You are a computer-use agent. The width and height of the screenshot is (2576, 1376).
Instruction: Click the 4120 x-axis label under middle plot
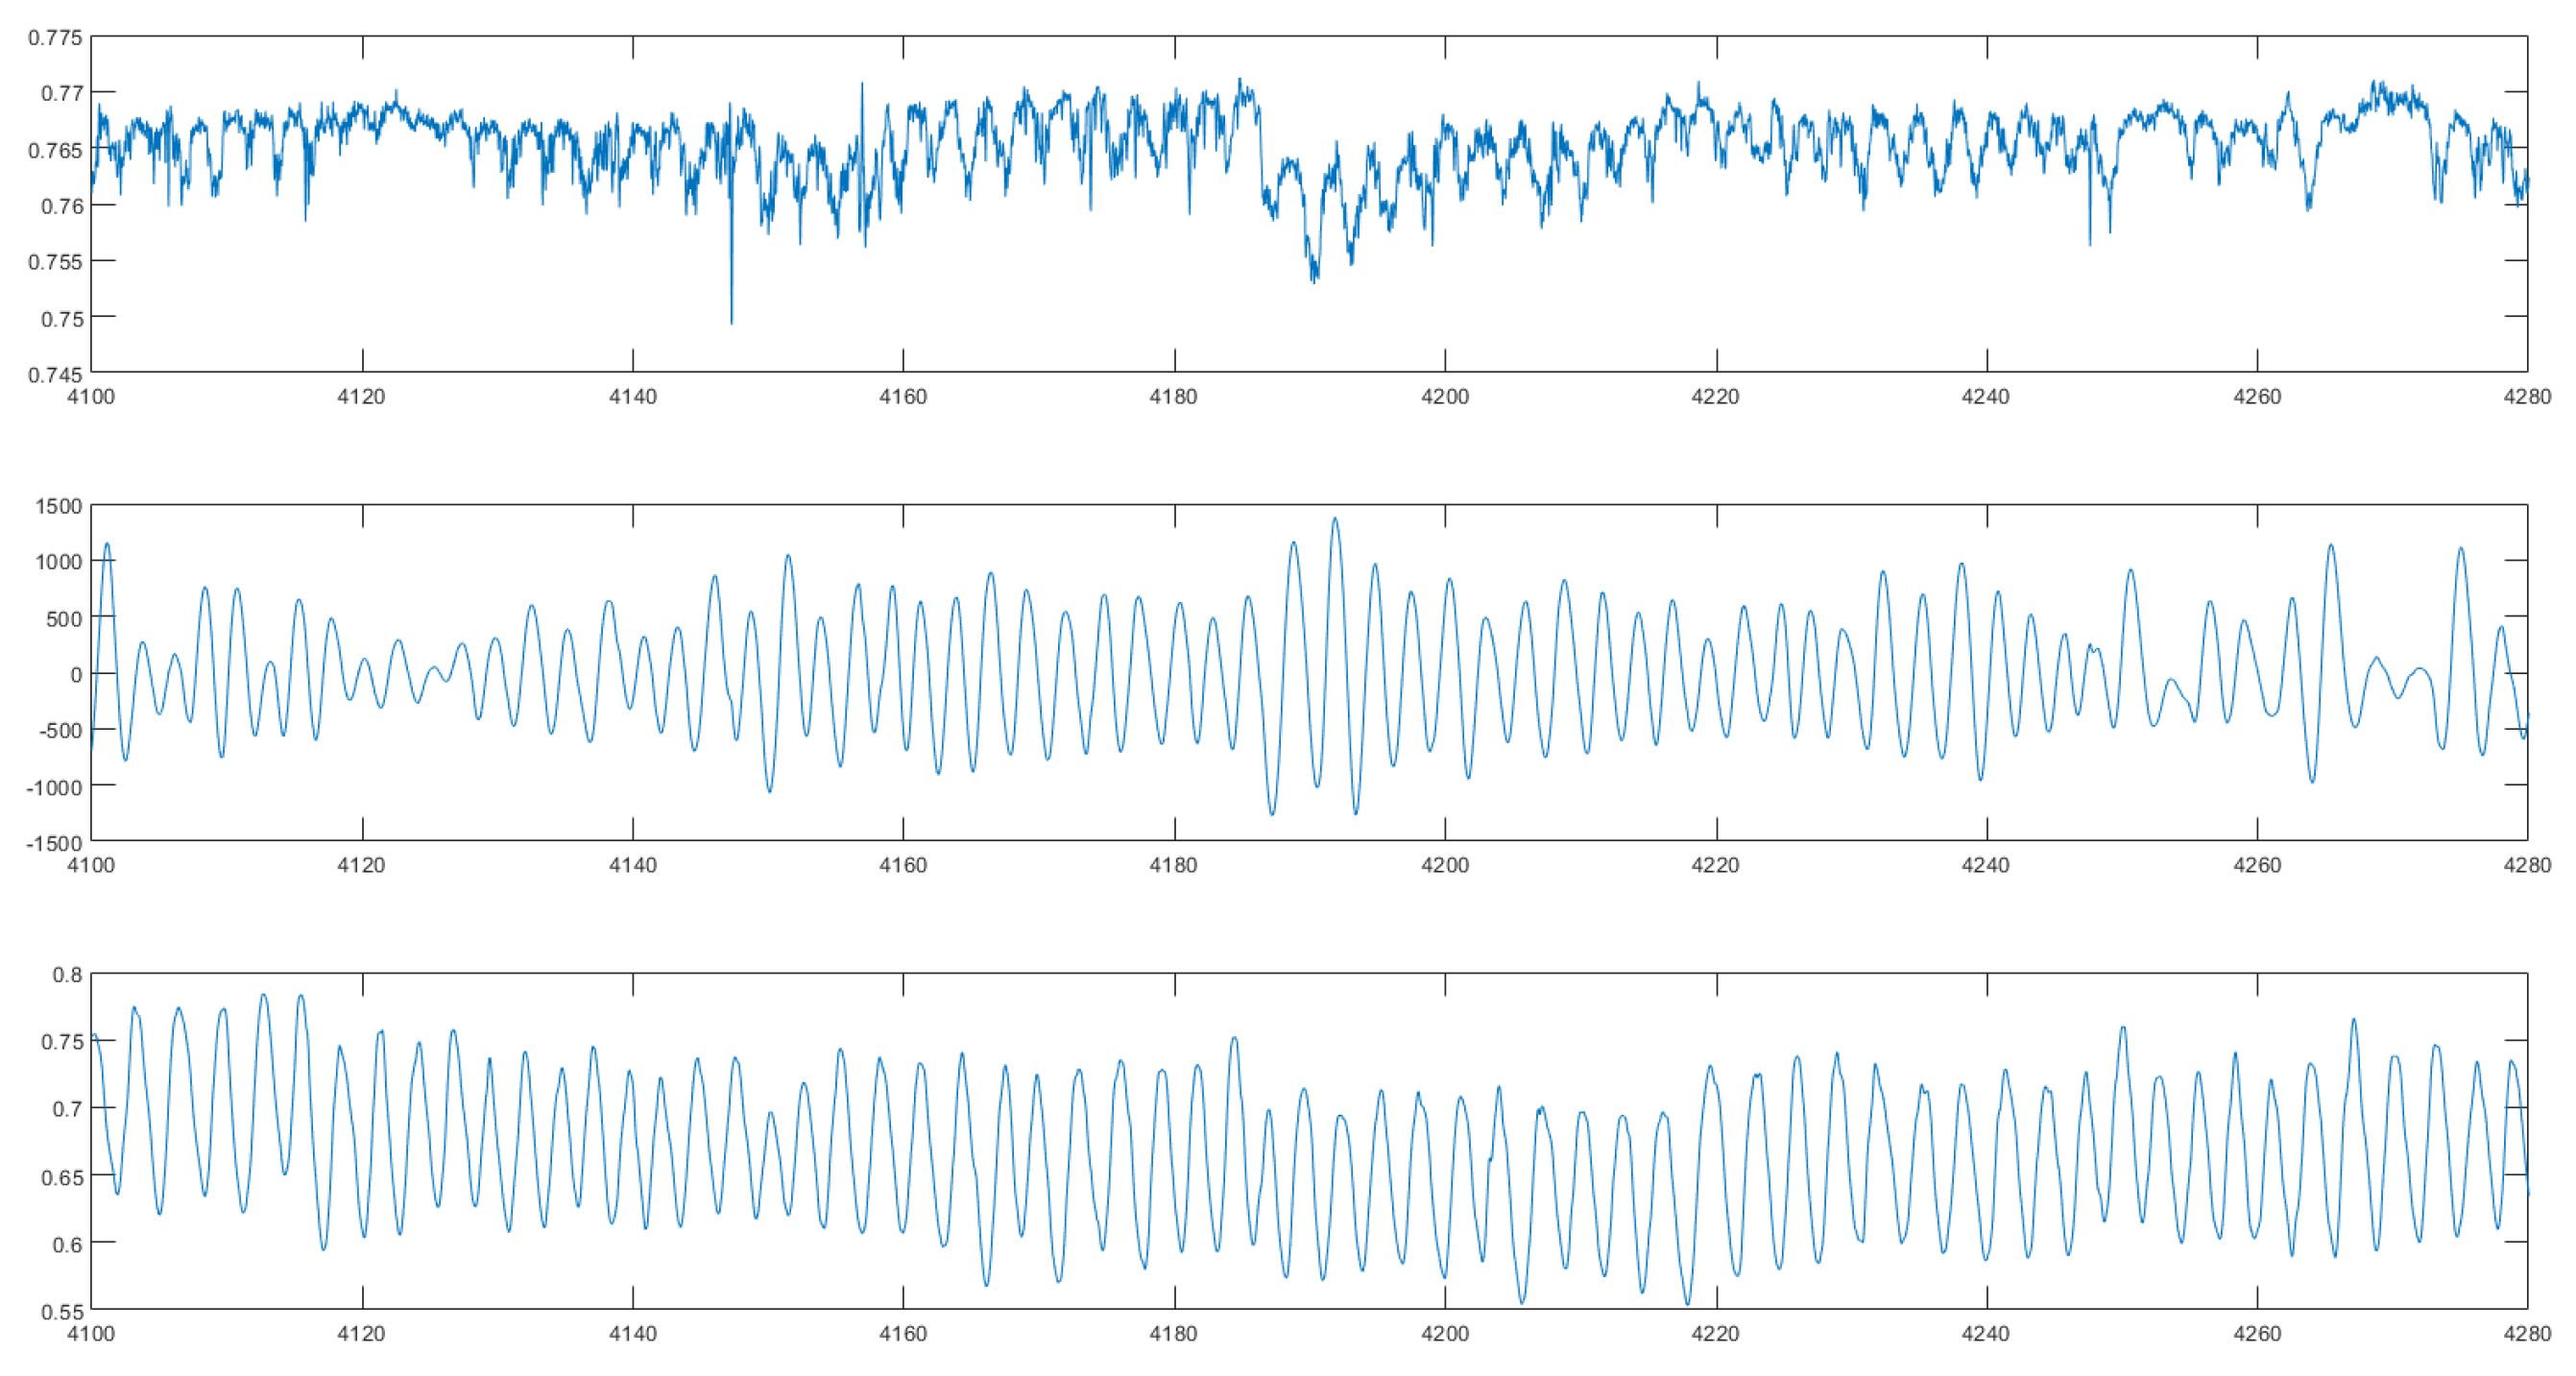[361, 865]
